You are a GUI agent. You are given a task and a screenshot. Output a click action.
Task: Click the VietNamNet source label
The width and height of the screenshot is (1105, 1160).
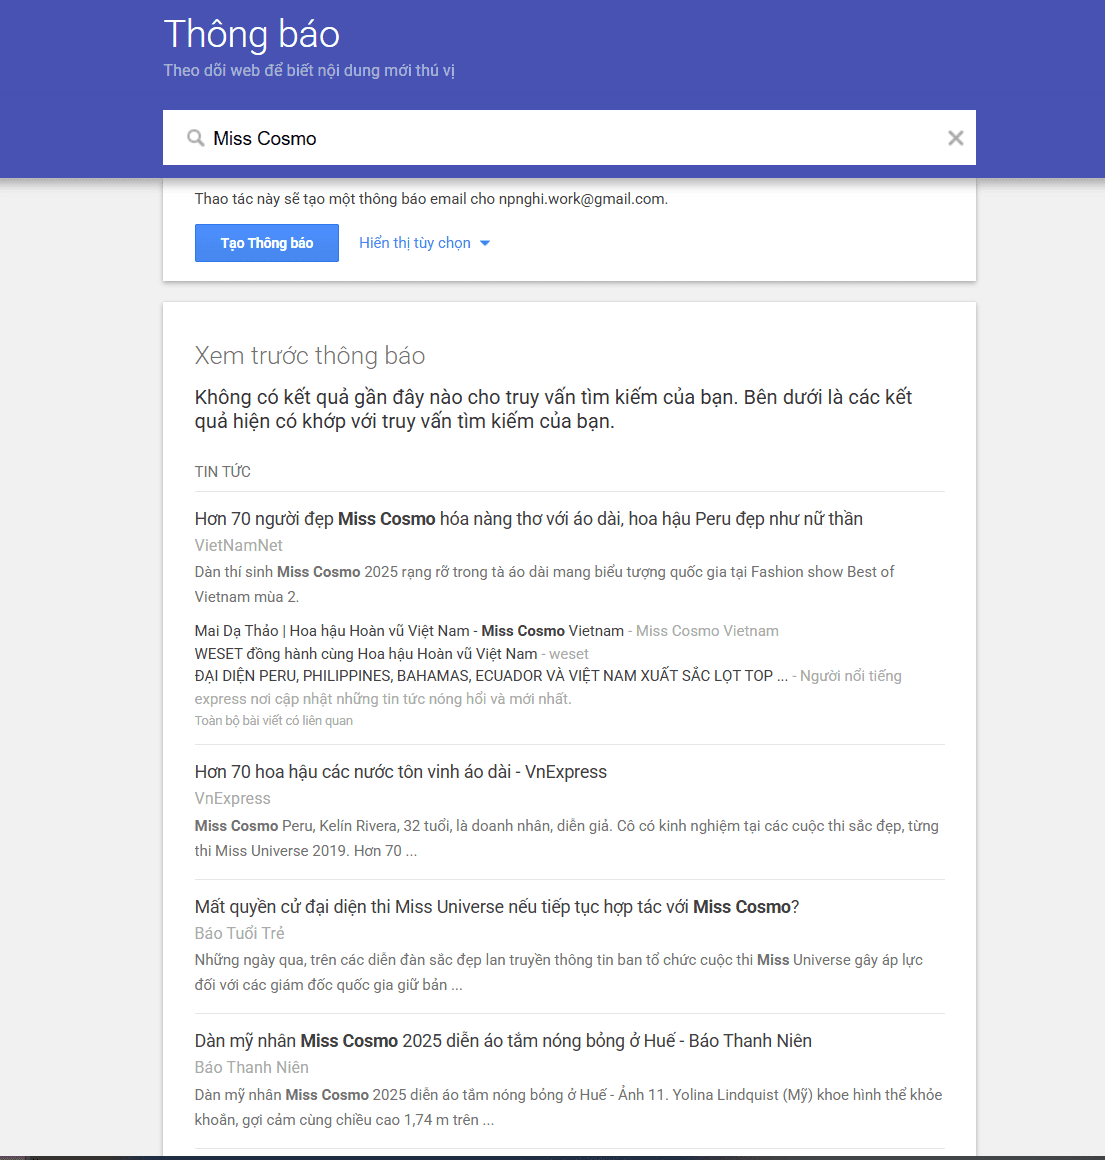click(238, 545)
